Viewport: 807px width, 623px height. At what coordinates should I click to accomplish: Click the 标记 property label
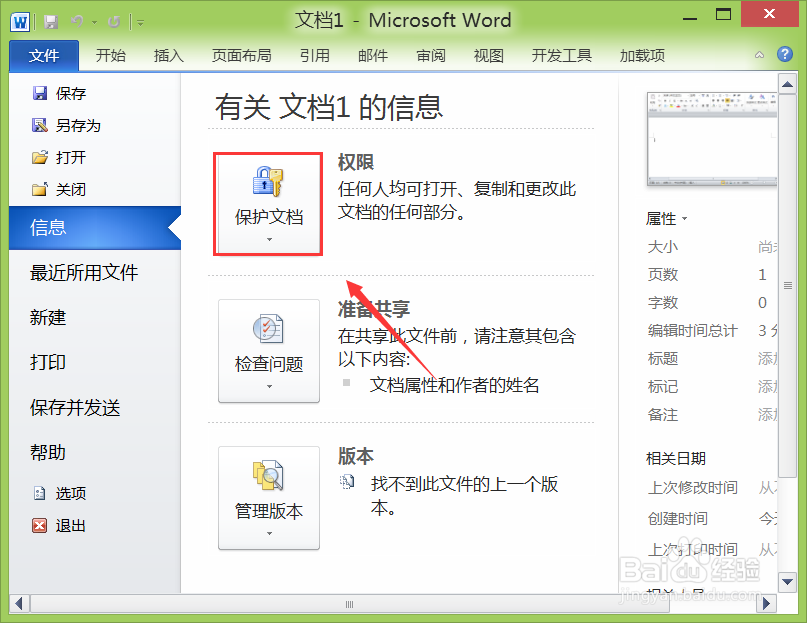coord(663,386)
